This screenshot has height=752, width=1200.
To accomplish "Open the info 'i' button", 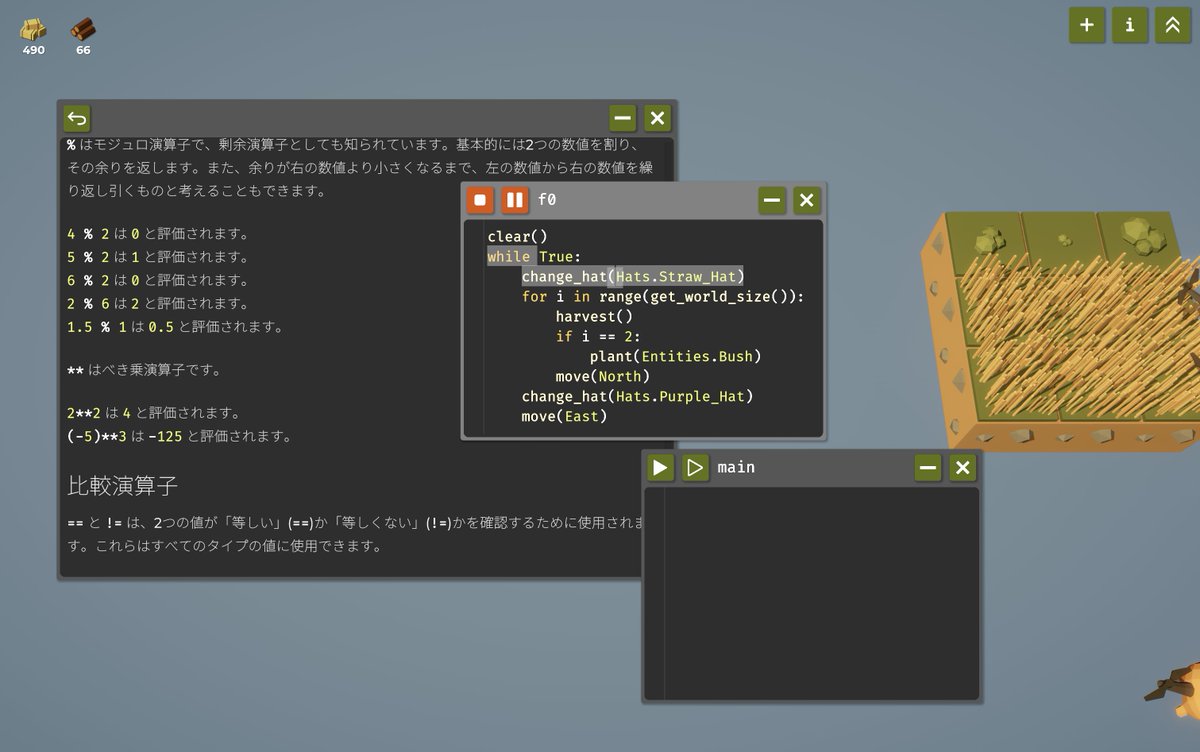I will tap(1130, 25).
